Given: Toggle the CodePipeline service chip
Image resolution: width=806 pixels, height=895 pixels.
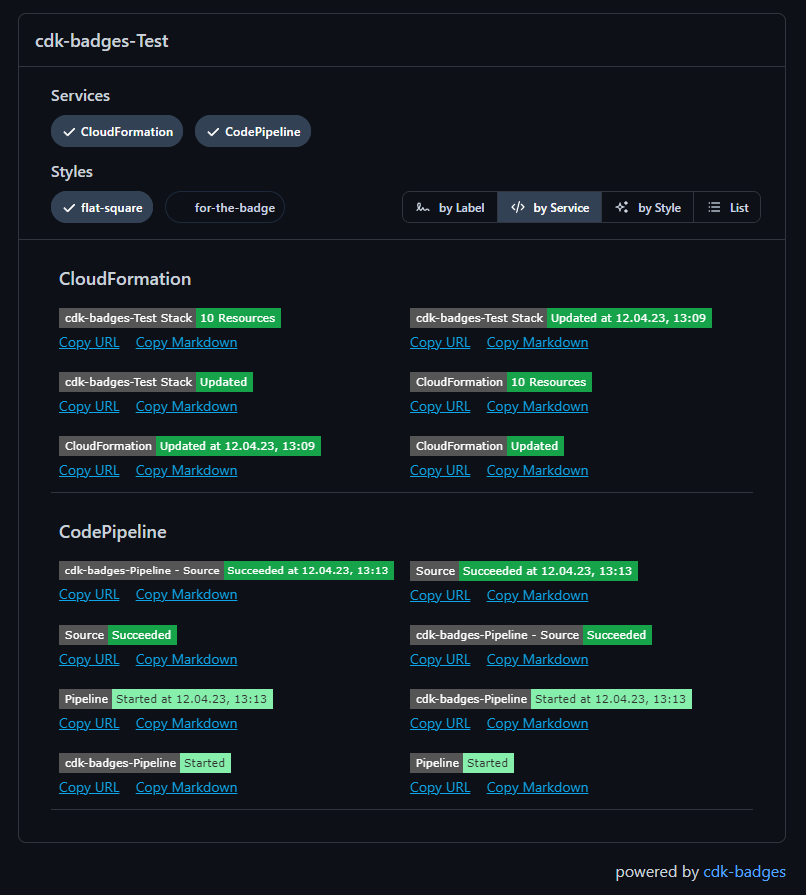Looking at the screenshot, I should pyautogui.click(x=253, y=131).
